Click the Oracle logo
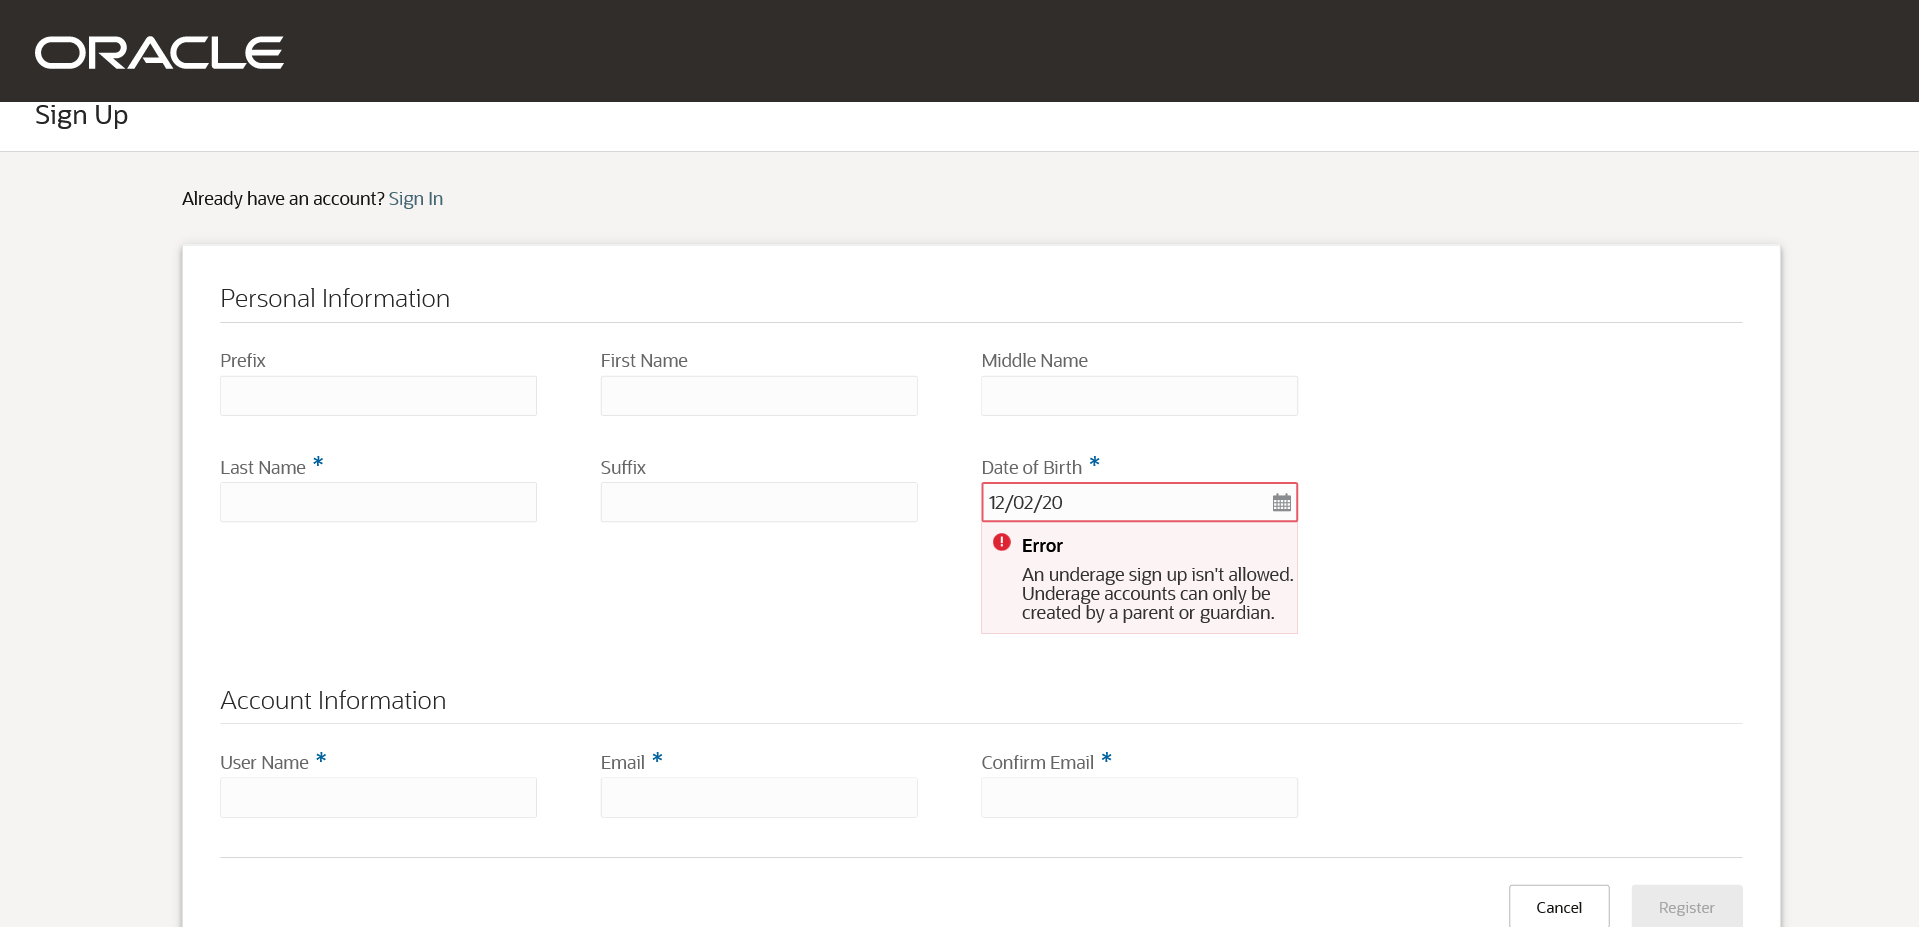1919x927 pixels. click(159, 53)
